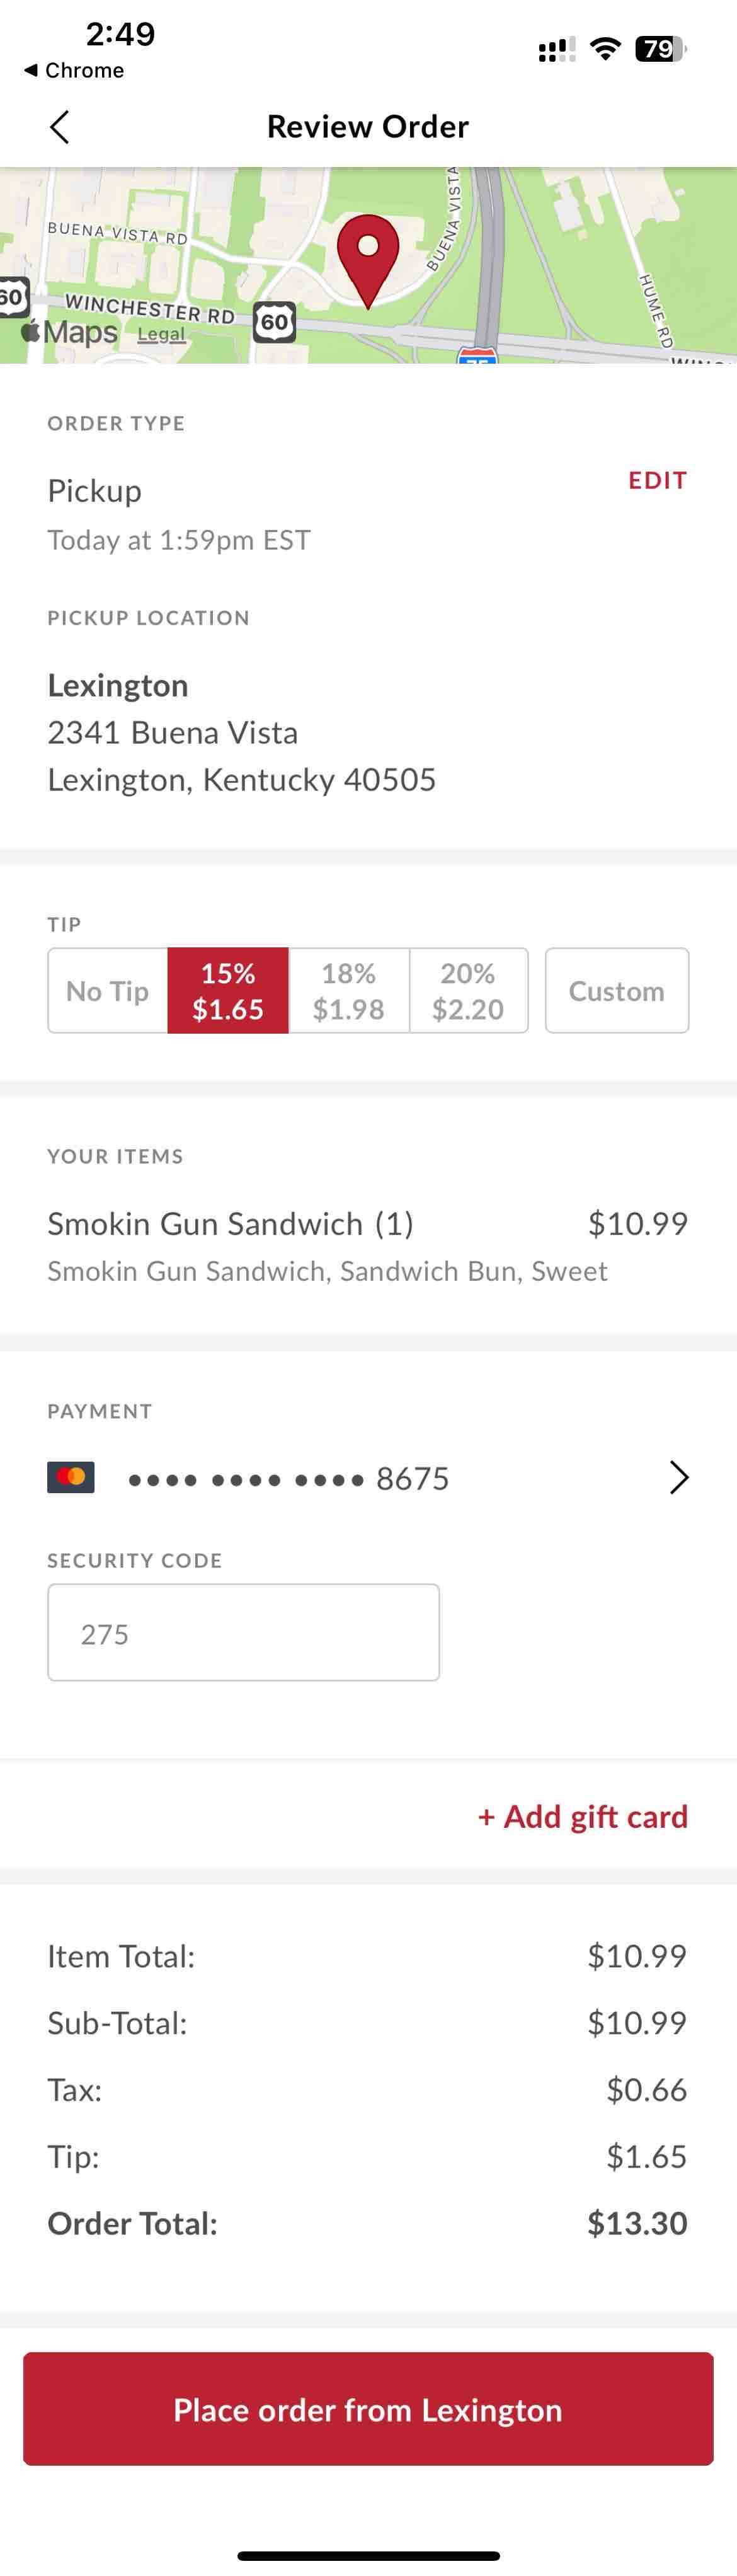737x2576 pixels.
Task: Select the No Tip option
Action: point(108,990)
